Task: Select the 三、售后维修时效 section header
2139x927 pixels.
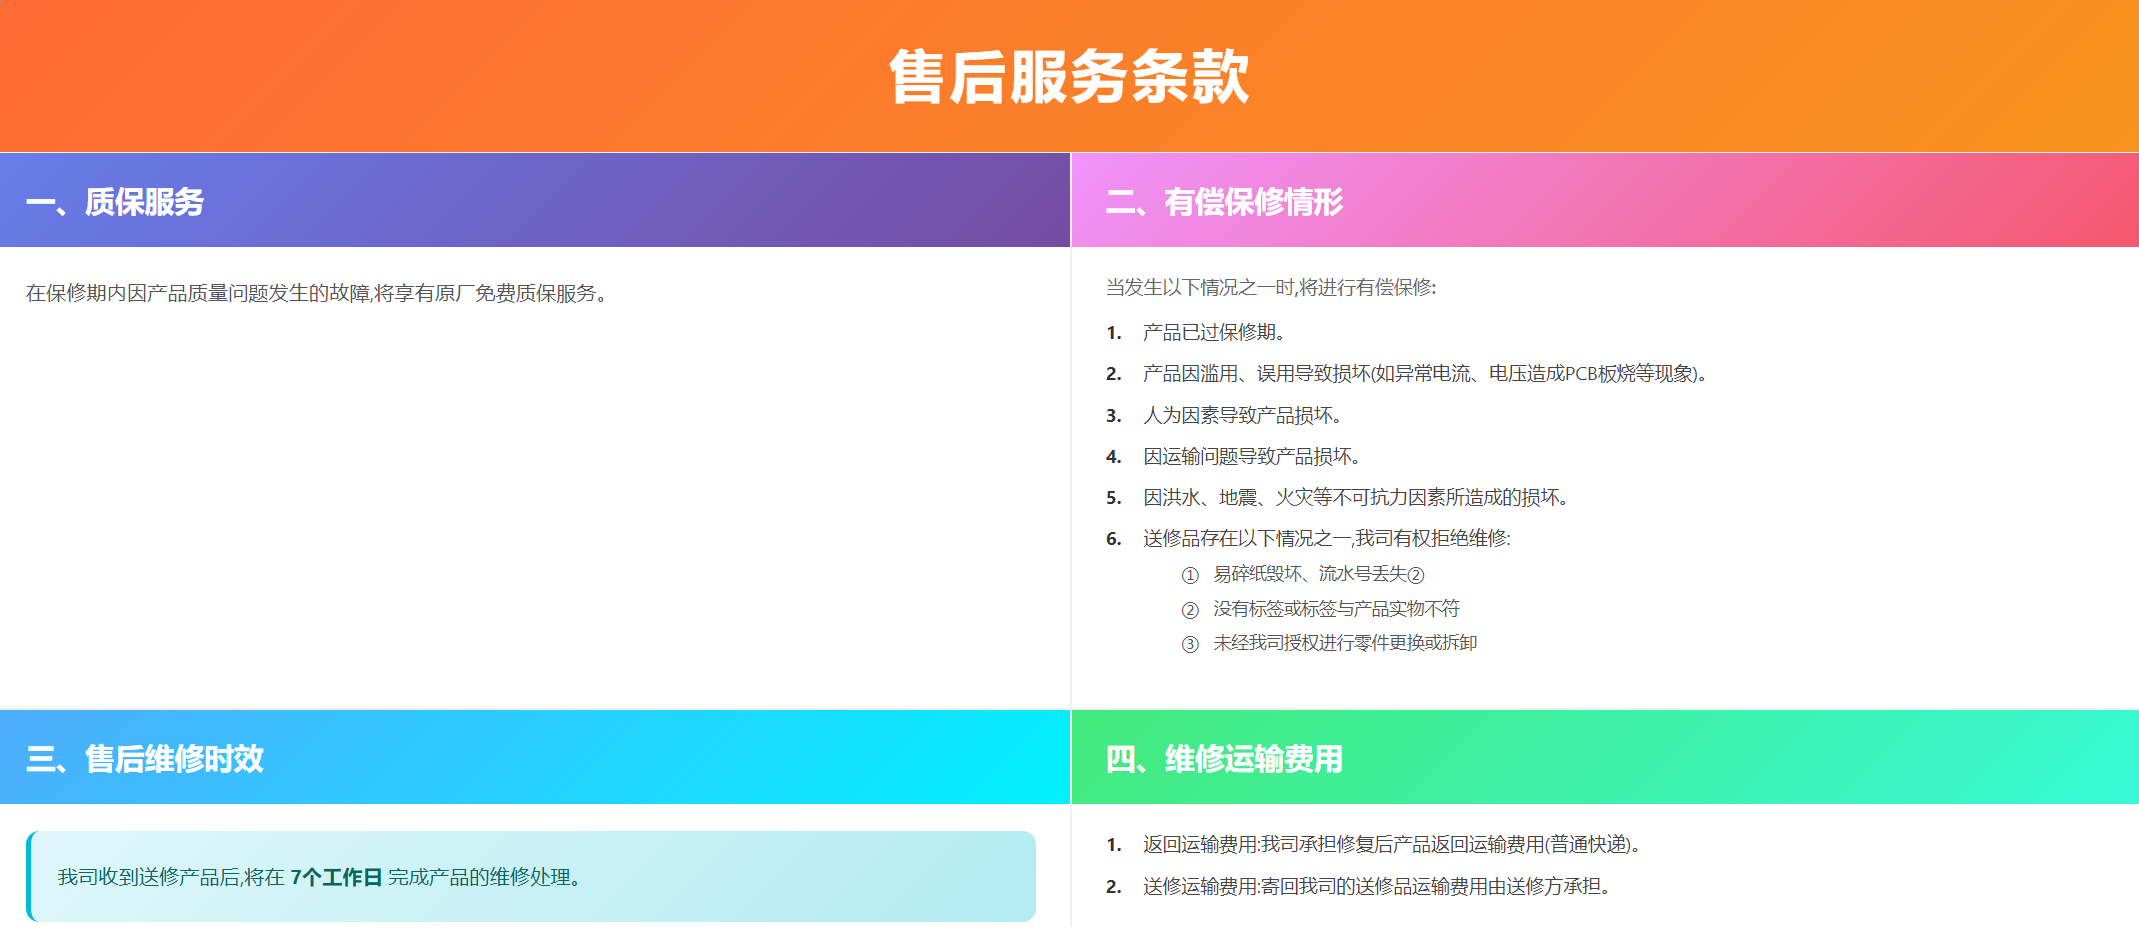Action: click(x=145, y=759)
